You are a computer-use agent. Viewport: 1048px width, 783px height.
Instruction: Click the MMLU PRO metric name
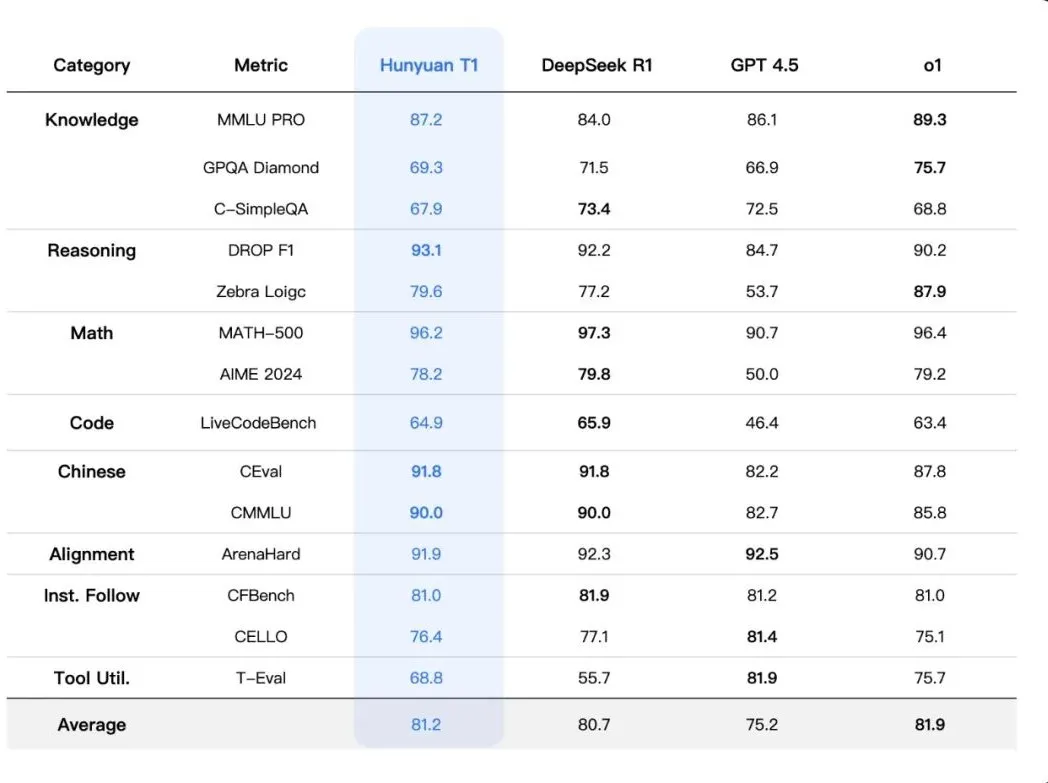(x=261, y=120)
